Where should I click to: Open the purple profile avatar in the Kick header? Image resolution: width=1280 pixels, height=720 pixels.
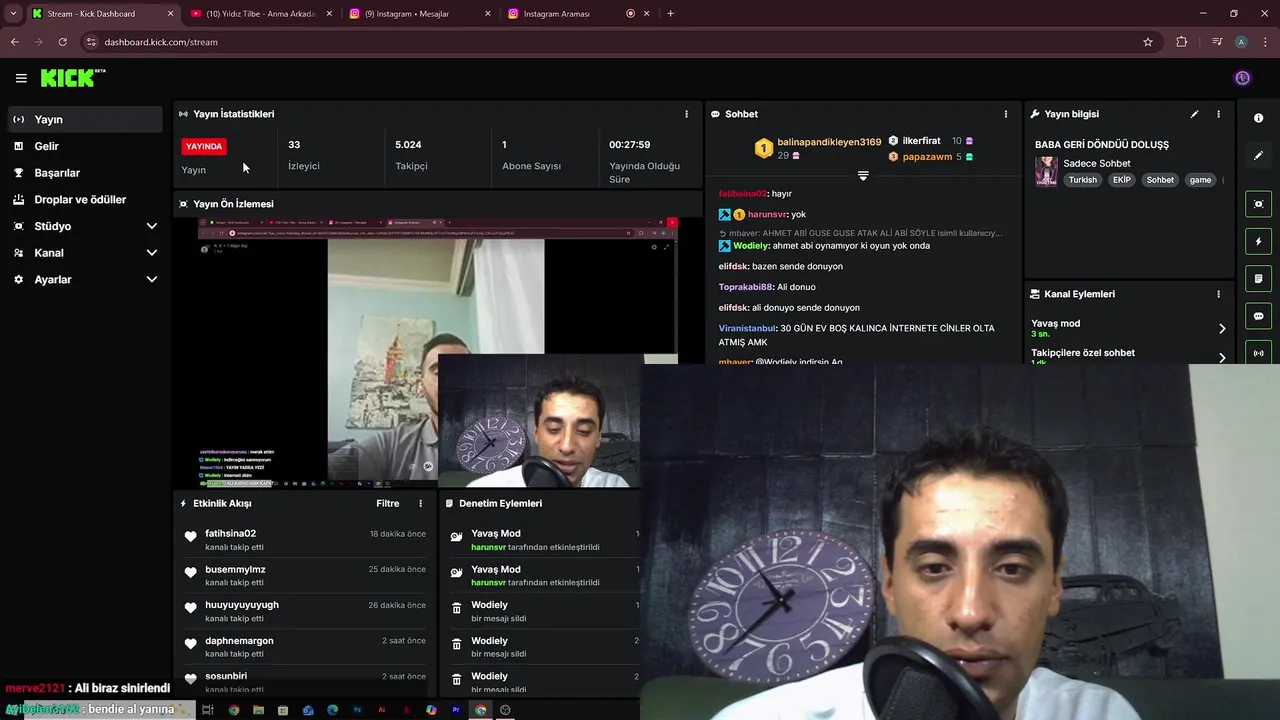coord(1242,78)
